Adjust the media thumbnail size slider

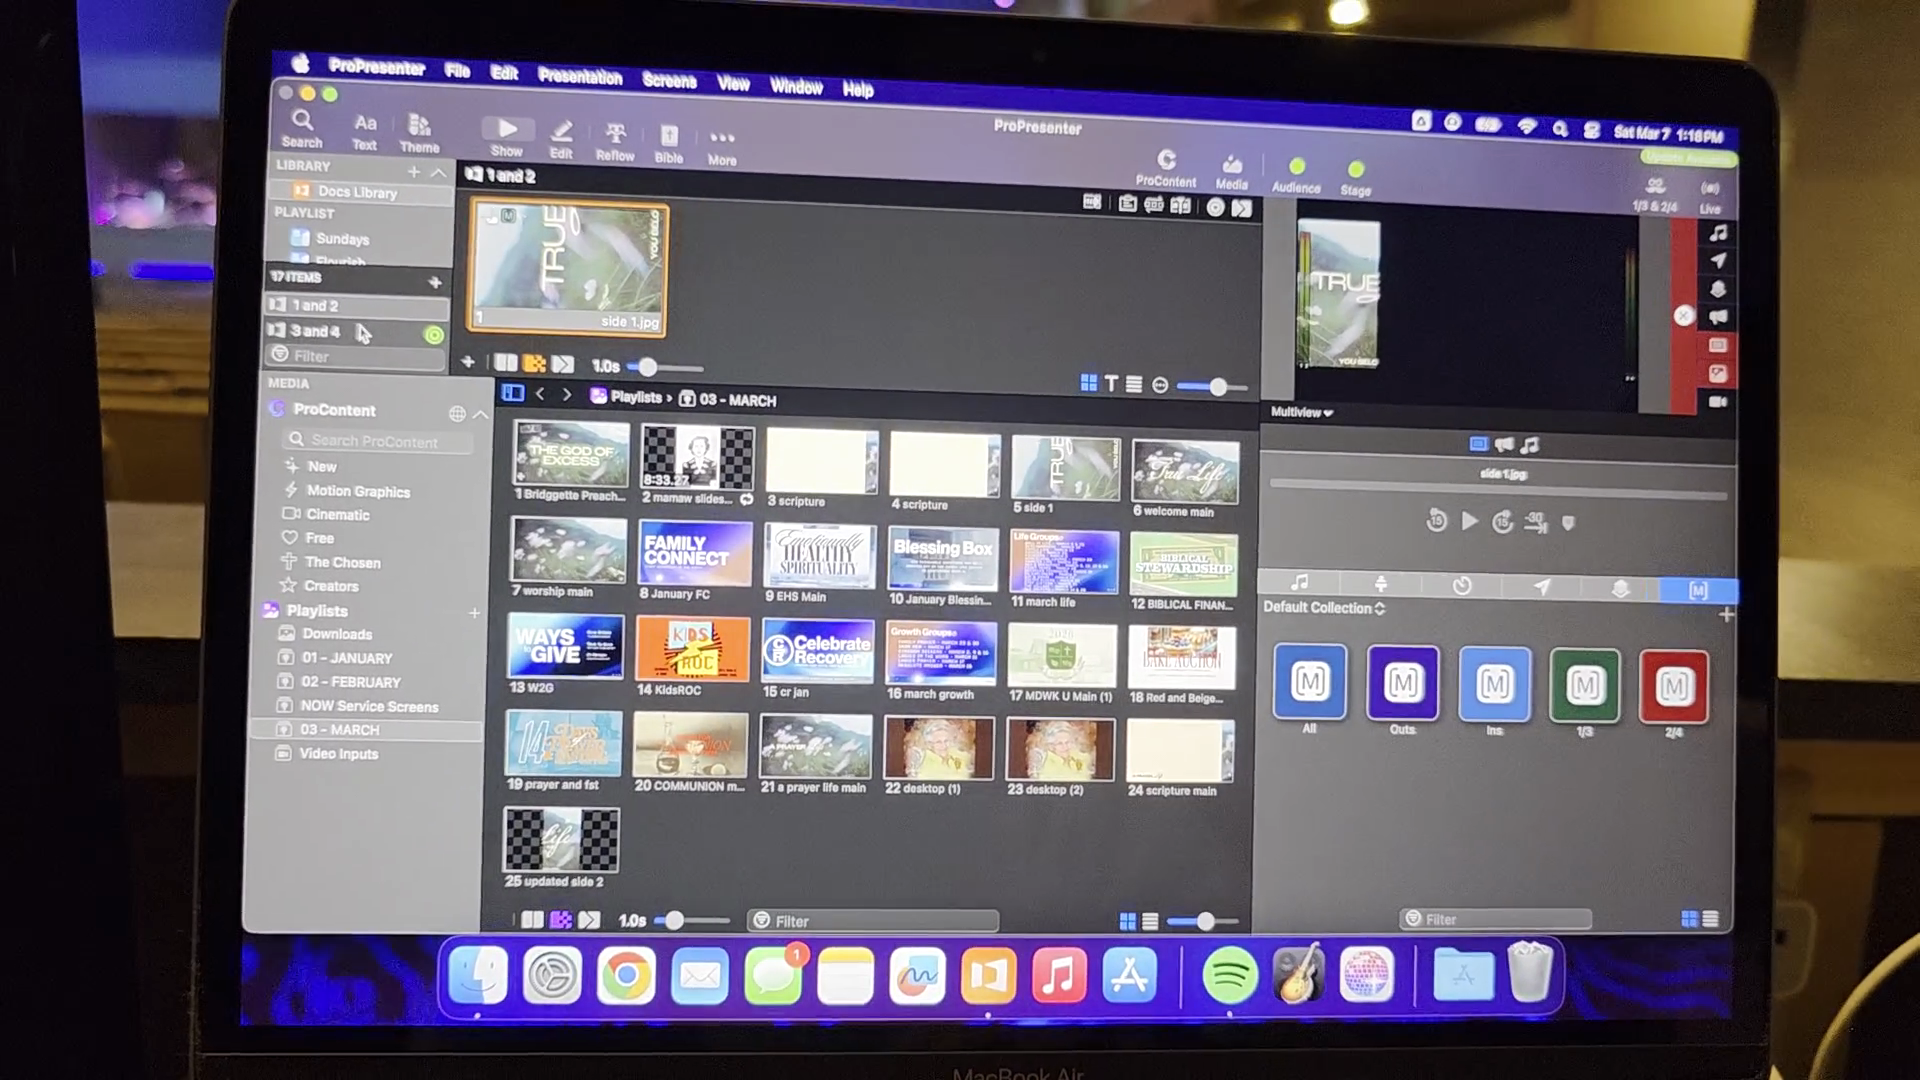coord(1205,922)
